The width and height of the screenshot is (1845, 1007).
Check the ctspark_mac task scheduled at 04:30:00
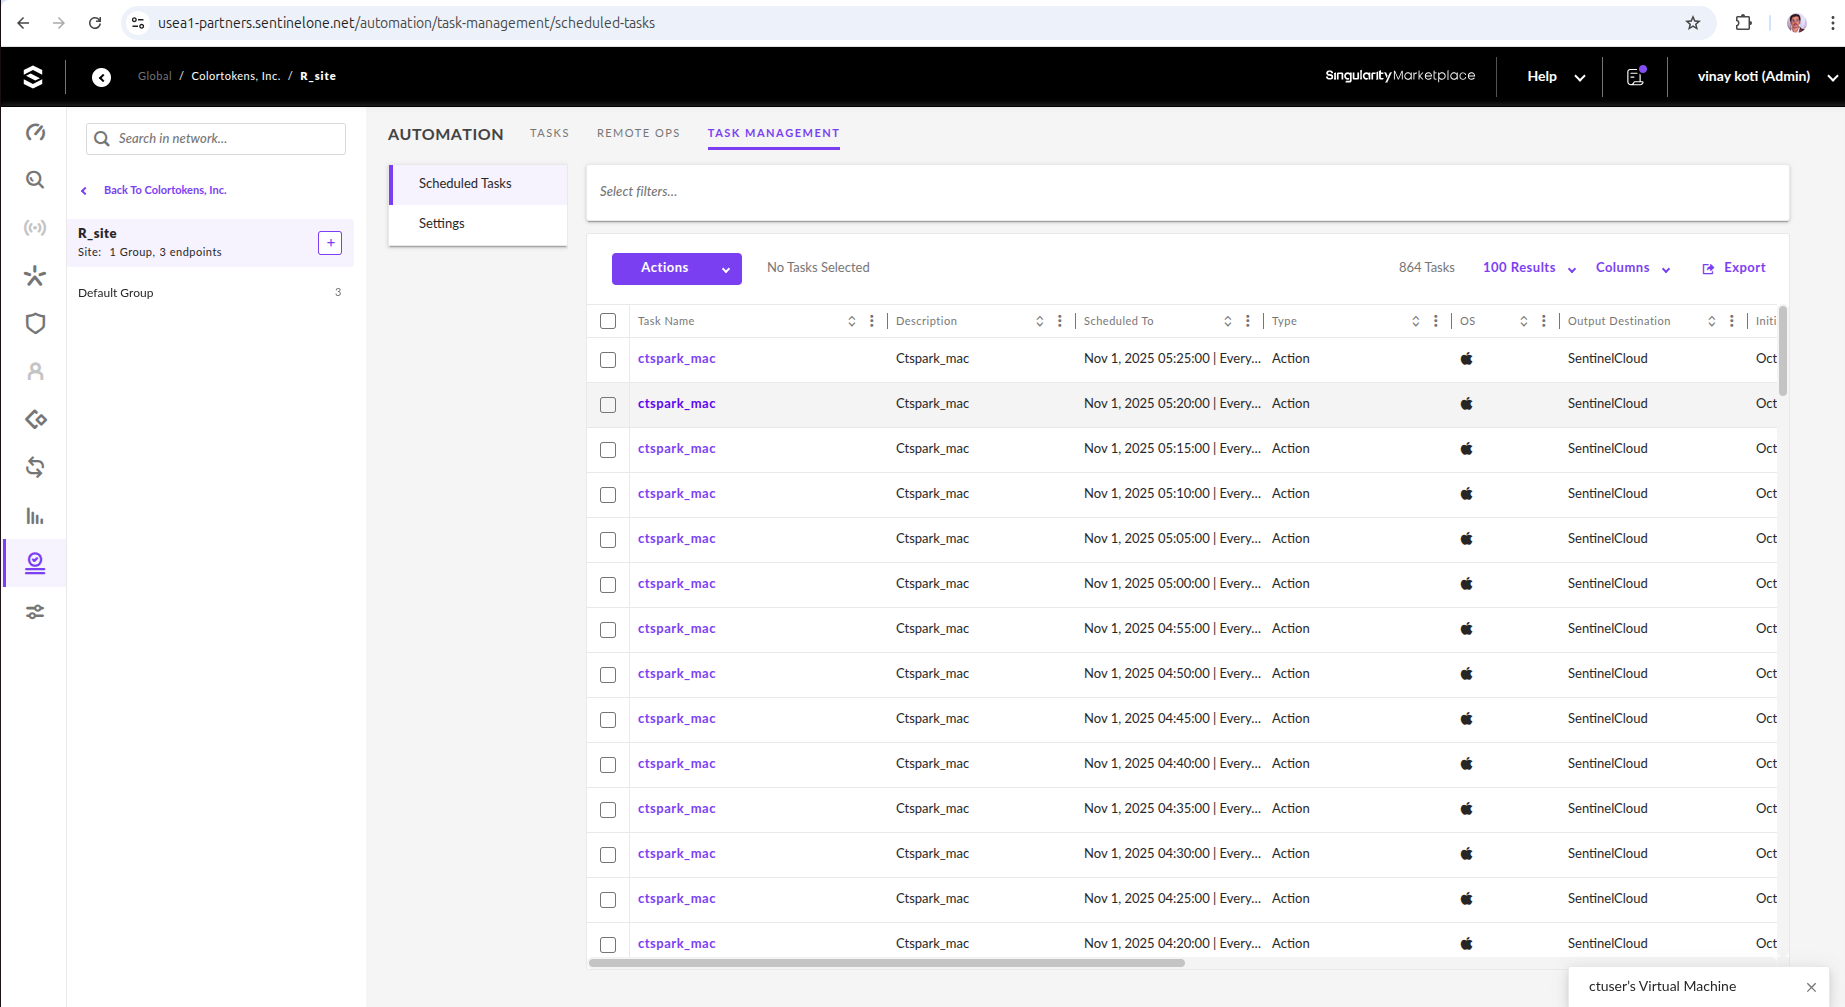coord(608,854)
